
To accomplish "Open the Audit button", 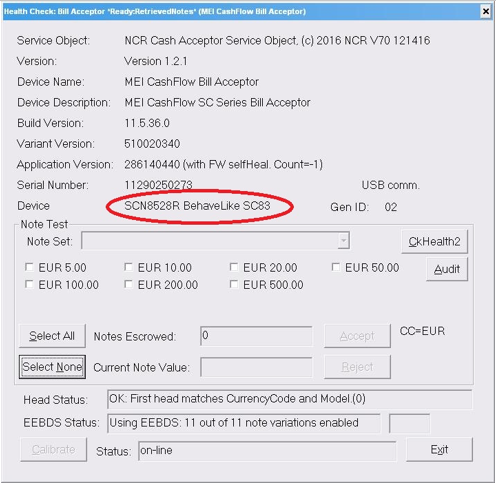I will click(447, 269).
